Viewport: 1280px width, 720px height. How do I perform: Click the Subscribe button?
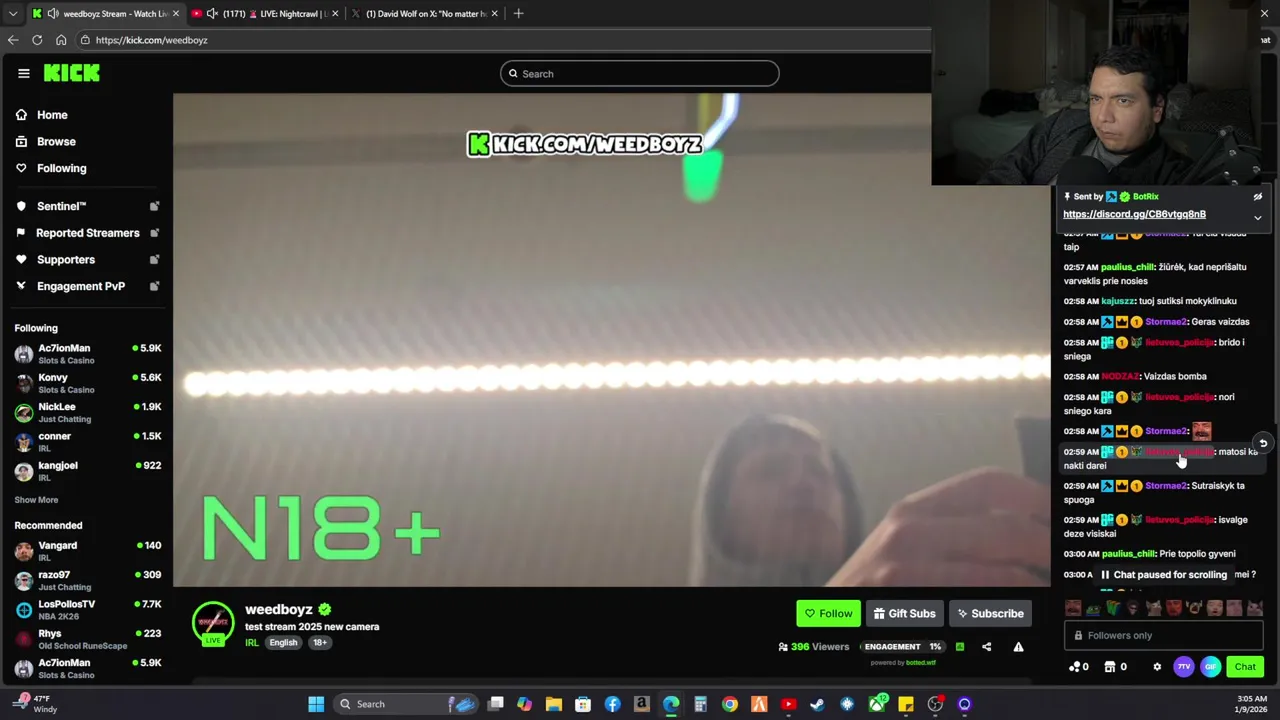pos(990,614)
